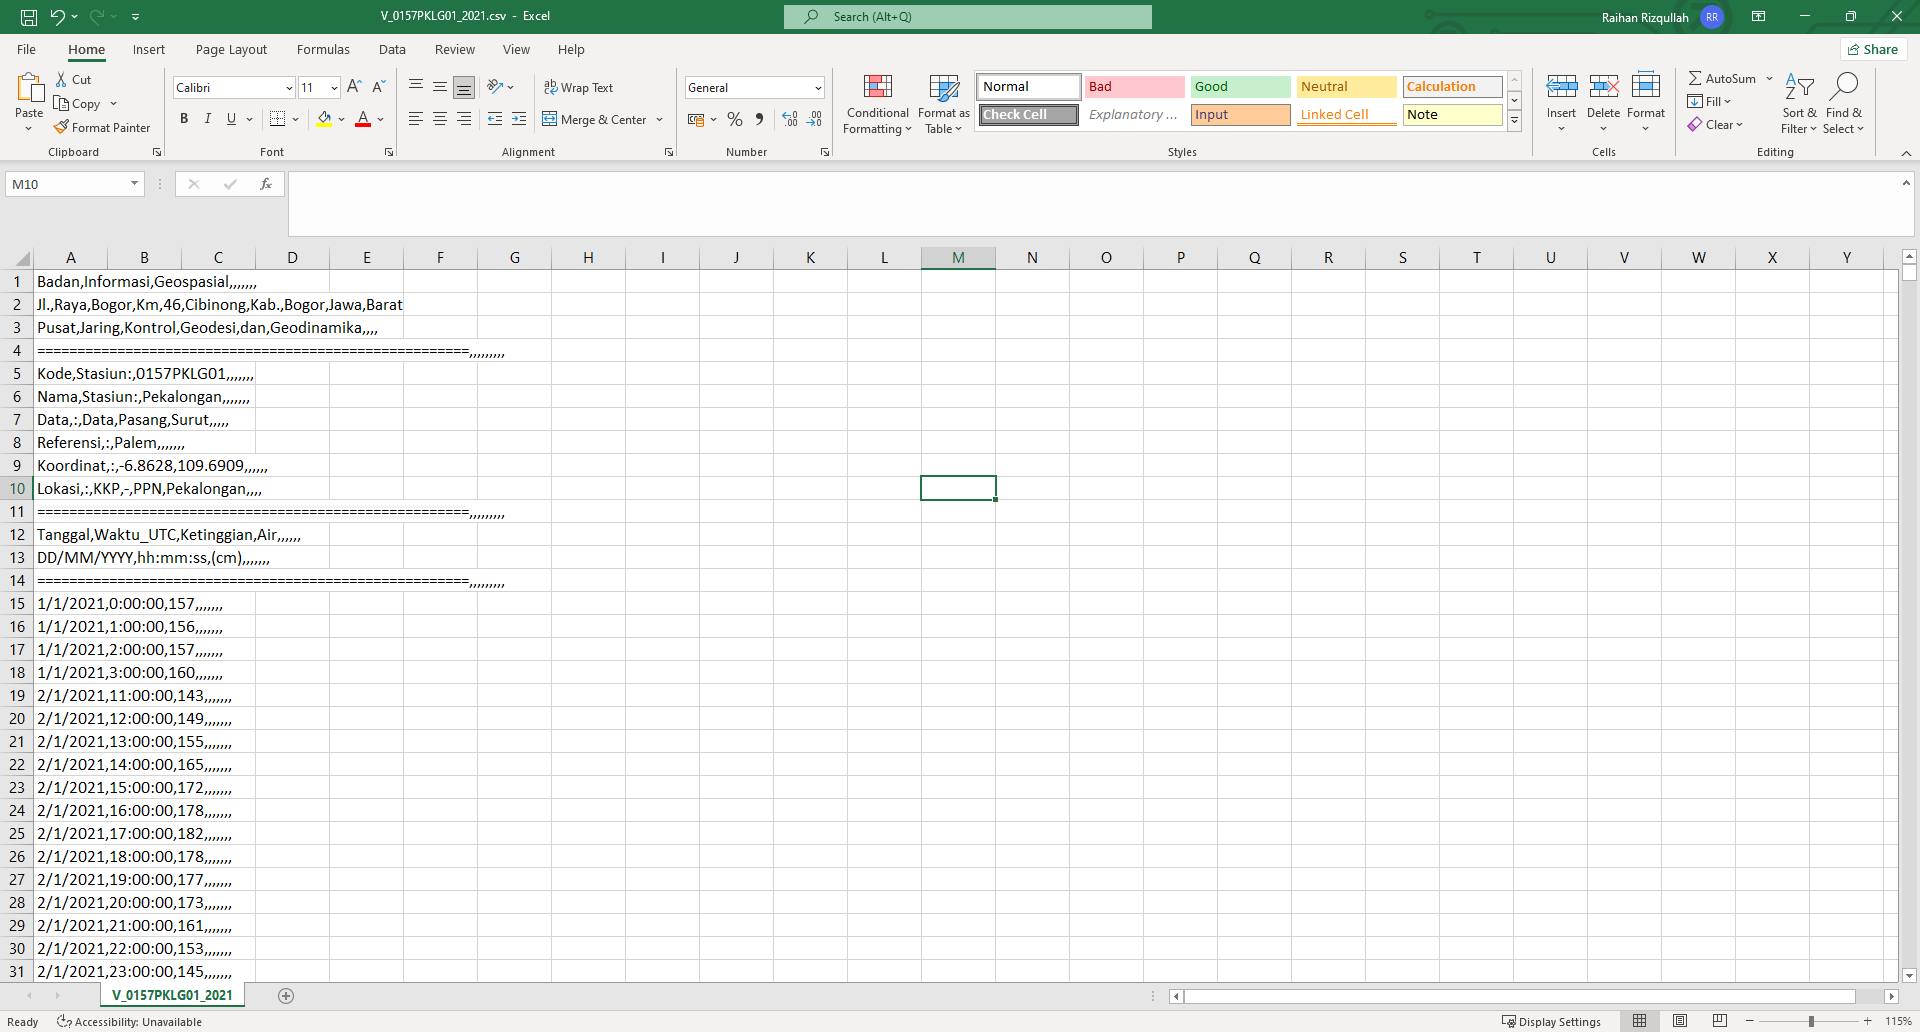Viewport: 1920px width, 1032px height.
Task: Select the Center alignment icon
Action: pos(440,118)
